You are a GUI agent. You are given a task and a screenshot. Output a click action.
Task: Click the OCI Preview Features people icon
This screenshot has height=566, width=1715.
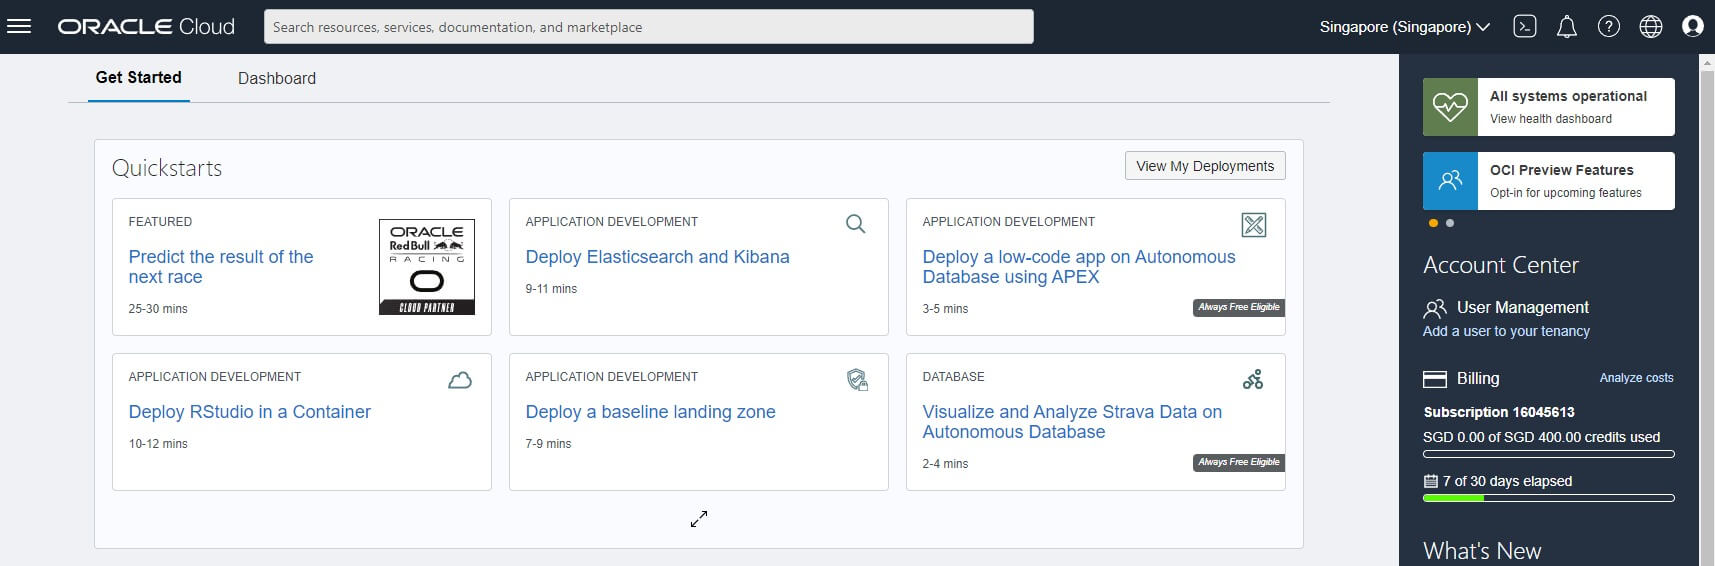1450,181
